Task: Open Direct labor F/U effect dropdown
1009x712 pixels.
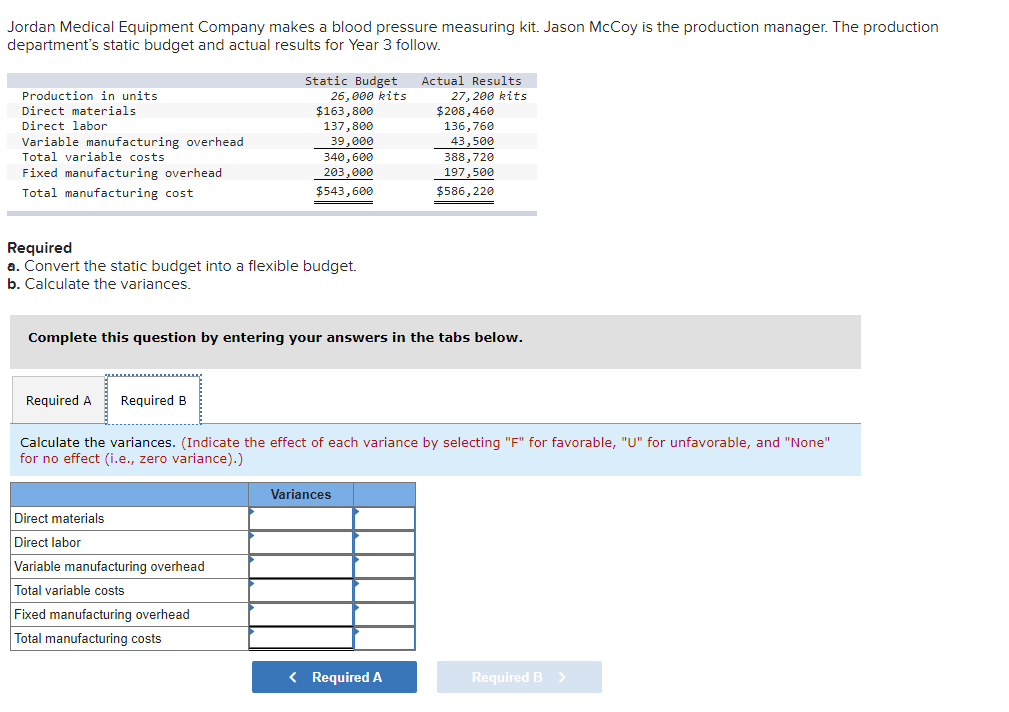Action: pyautogui.click(x=384, y=542)
